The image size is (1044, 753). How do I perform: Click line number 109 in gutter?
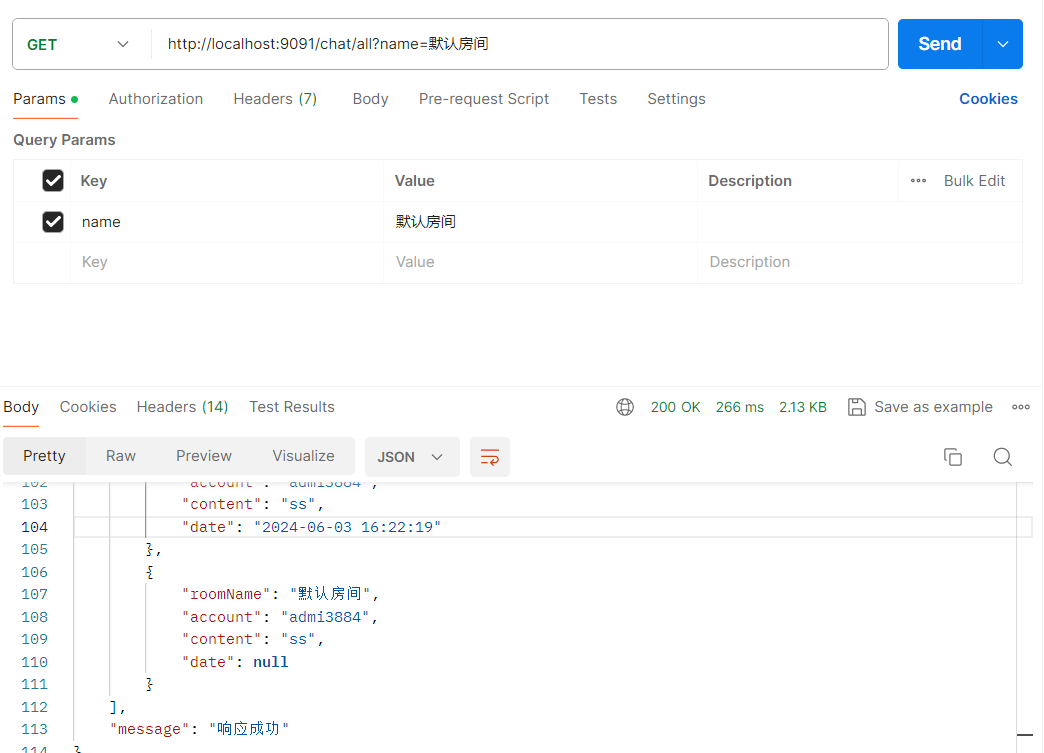coord(34,639)
